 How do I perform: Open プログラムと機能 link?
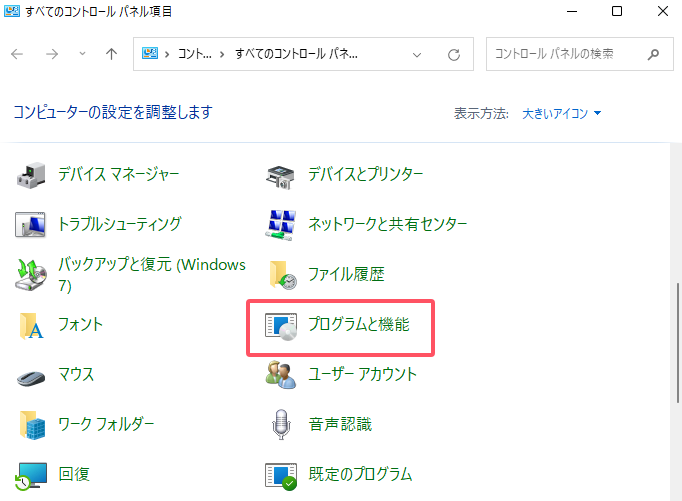[x=358, y=325]
